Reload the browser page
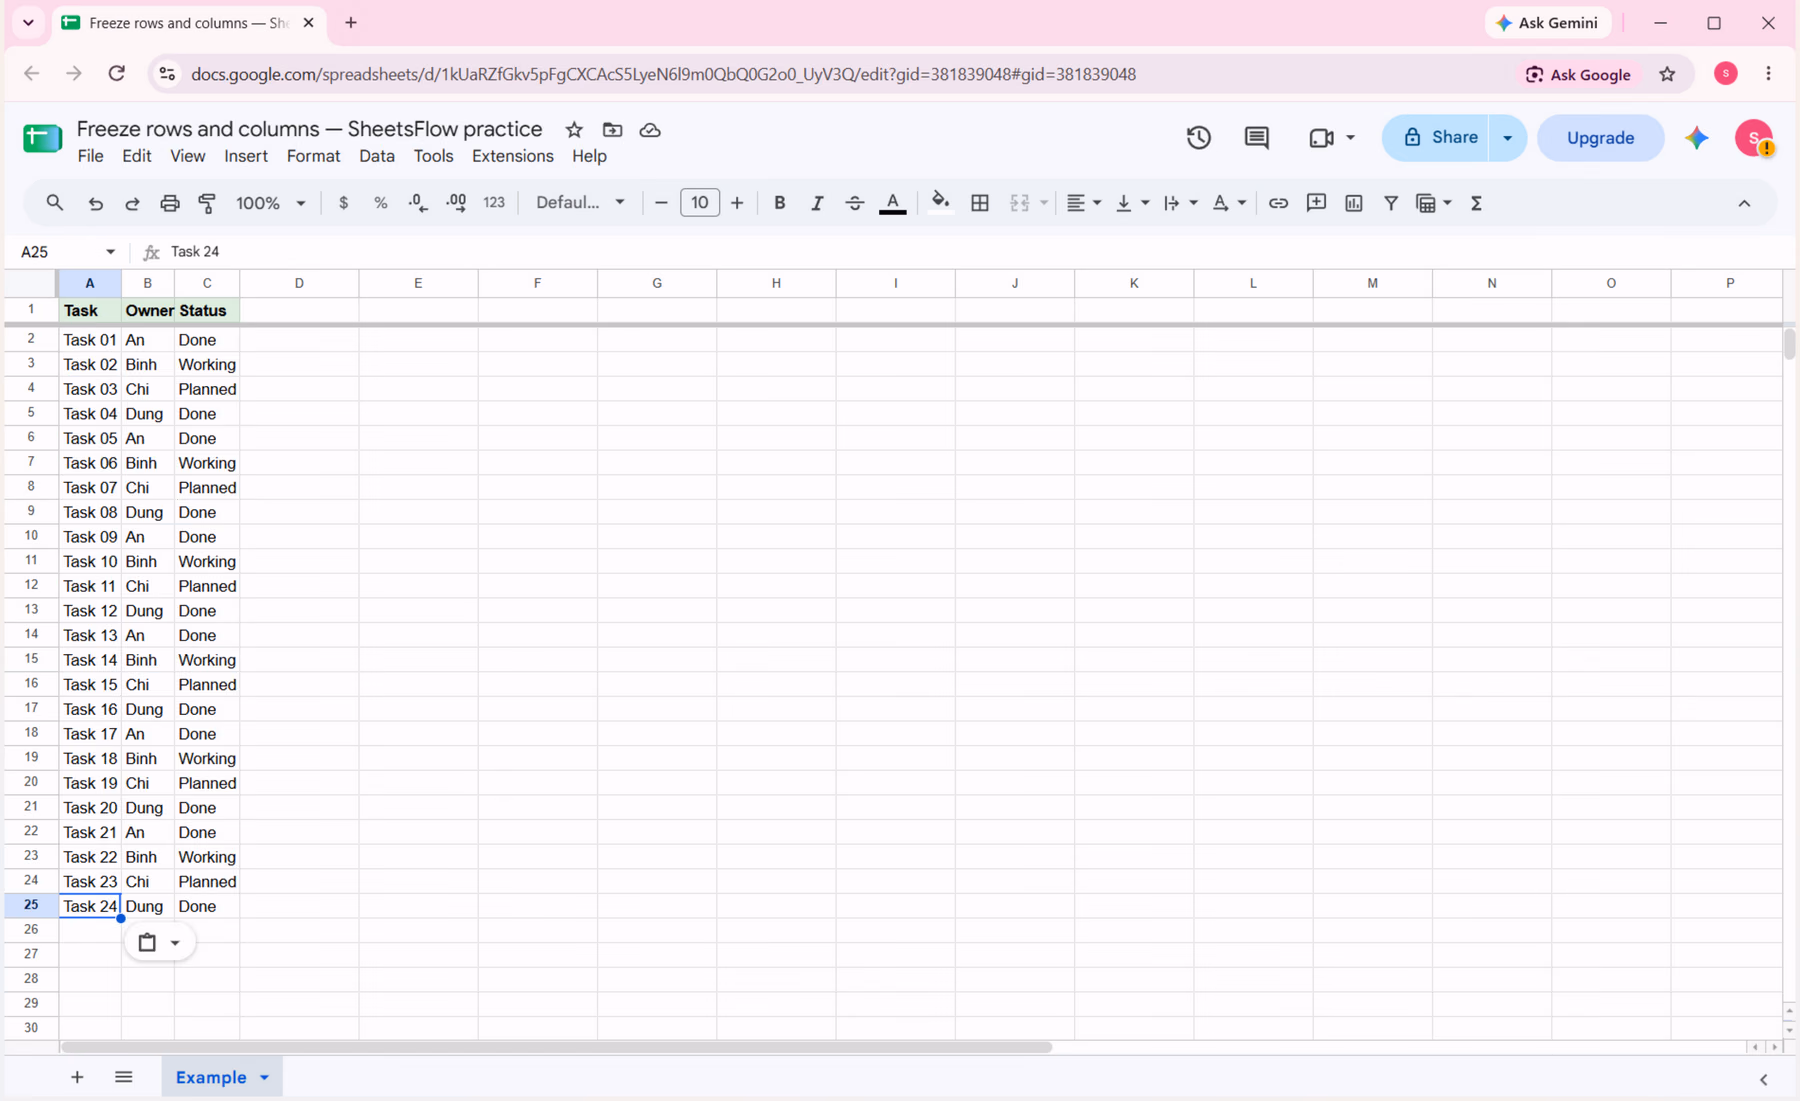 click(x=117, y=74)
